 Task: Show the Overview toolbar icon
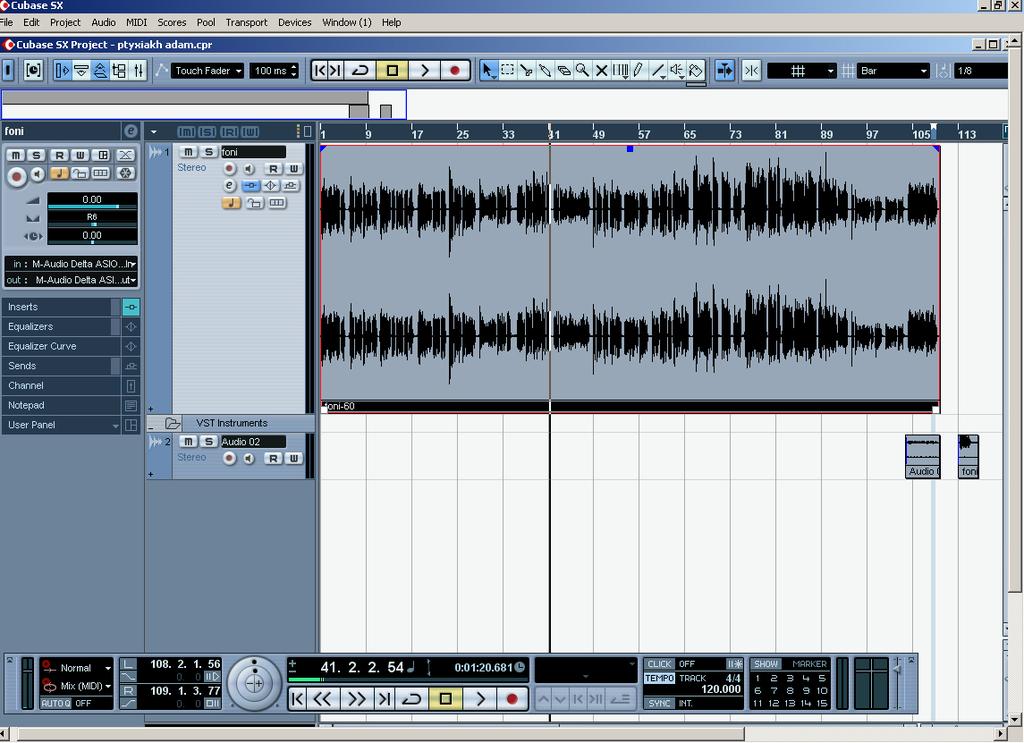coord(100,70)
